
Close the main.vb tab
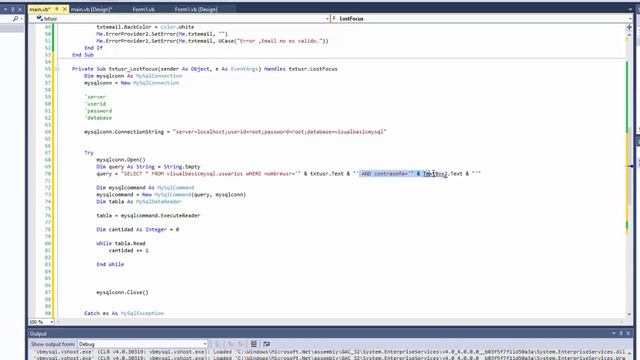[64, 9]
